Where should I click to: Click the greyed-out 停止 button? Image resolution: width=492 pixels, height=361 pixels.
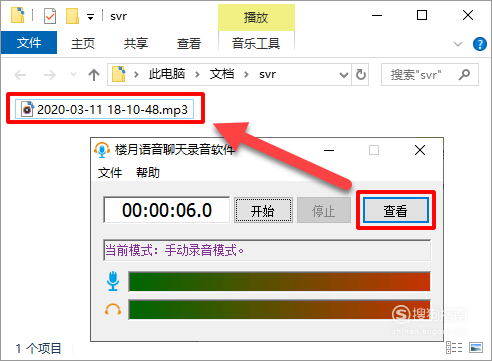tap(324, 210)
